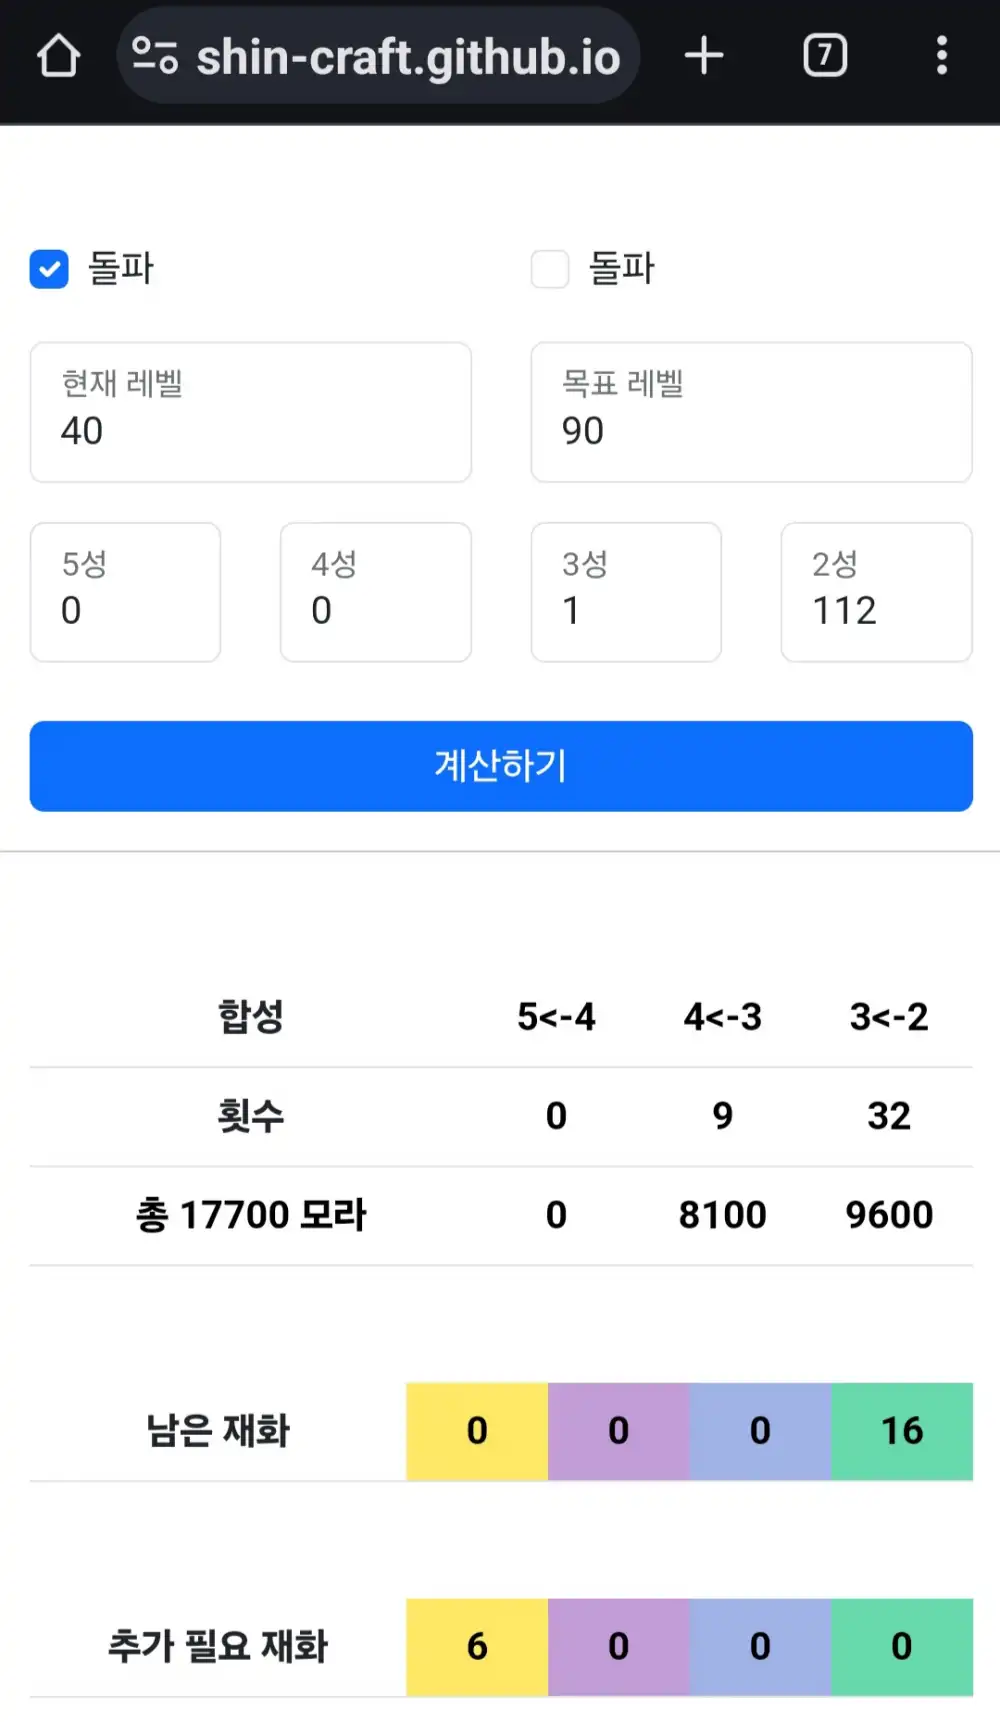Tap the browser home icon
The height and width of the screenshot is (1722, 1000).
(58, 56)
